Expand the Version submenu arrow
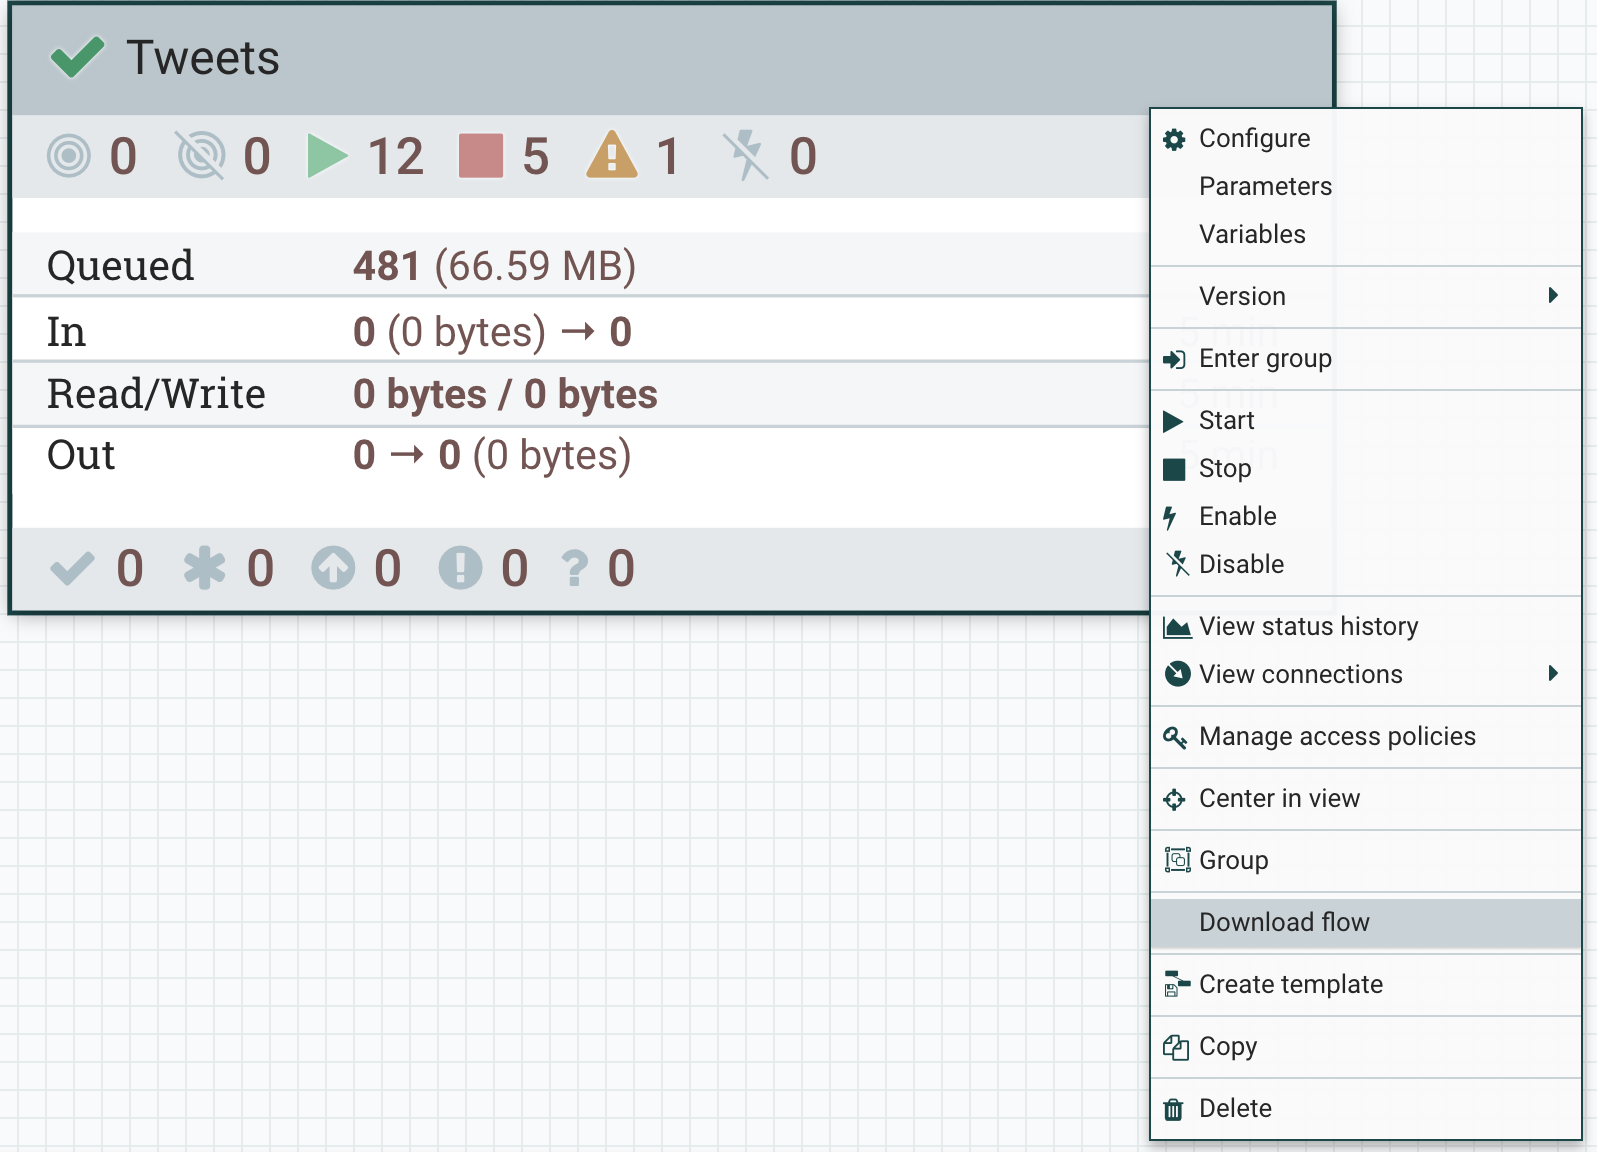This screenshot has width=1597, height=1152. (1553, 295)
